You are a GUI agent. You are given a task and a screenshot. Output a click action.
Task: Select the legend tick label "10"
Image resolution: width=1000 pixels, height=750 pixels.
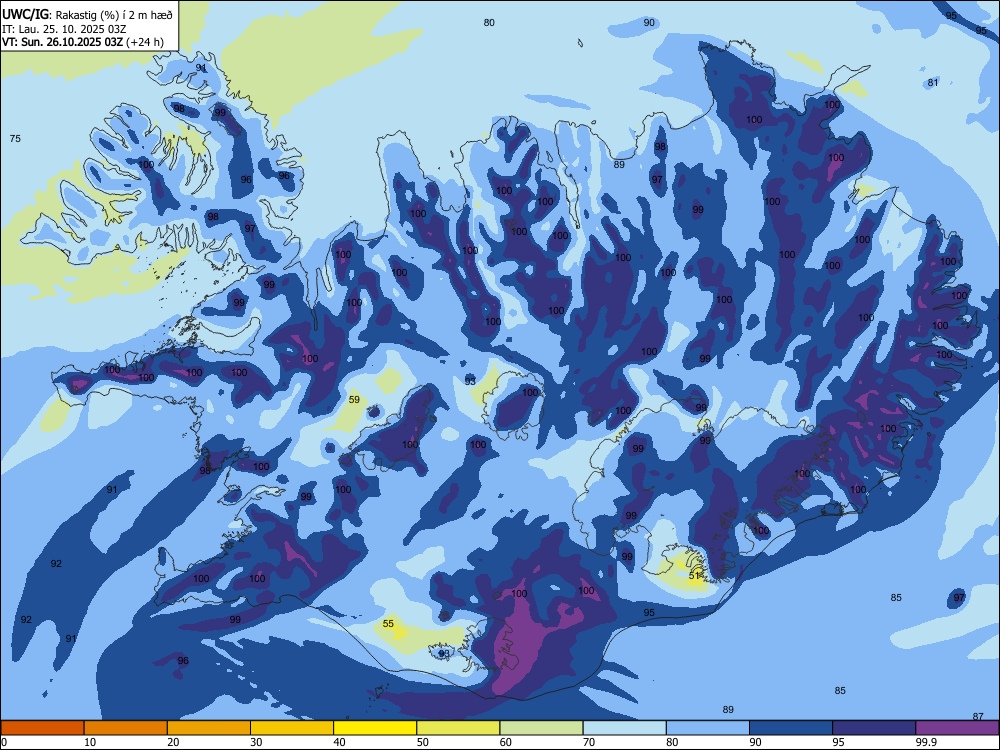click(90, 742)
